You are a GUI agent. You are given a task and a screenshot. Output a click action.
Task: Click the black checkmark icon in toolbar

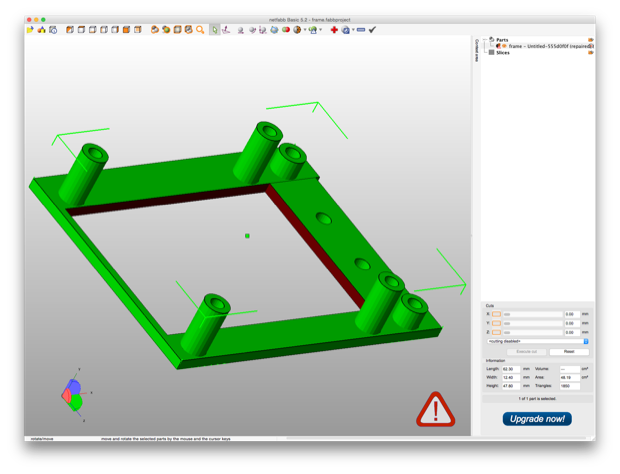tap(372, 30)
